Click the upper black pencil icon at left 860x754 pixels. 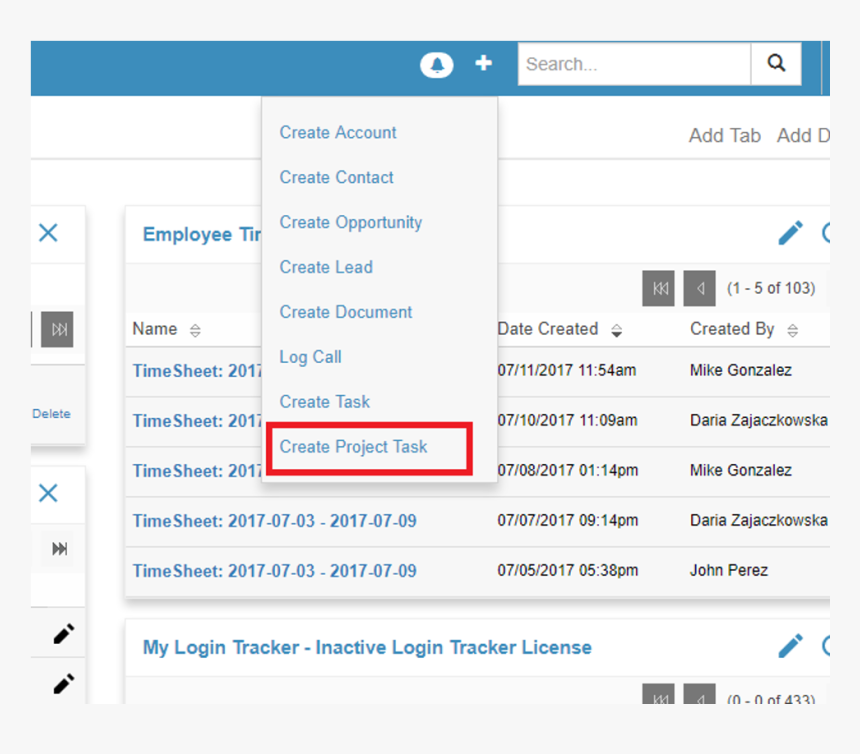click(x=64, y=634)
